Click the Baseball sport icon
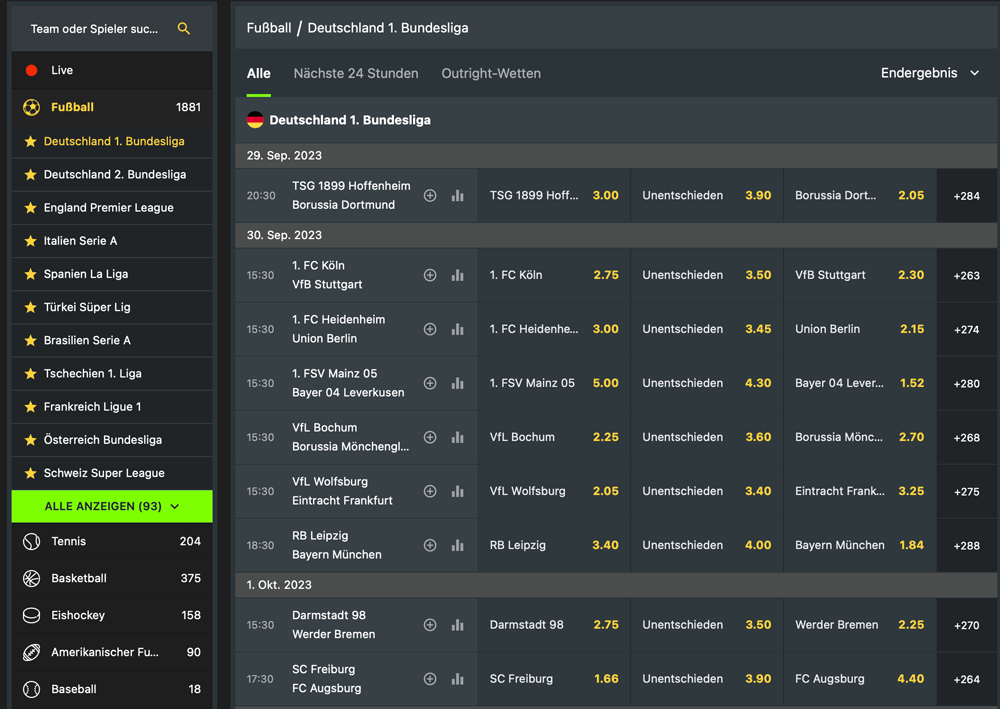The image size is (1000, 709). 31,689
